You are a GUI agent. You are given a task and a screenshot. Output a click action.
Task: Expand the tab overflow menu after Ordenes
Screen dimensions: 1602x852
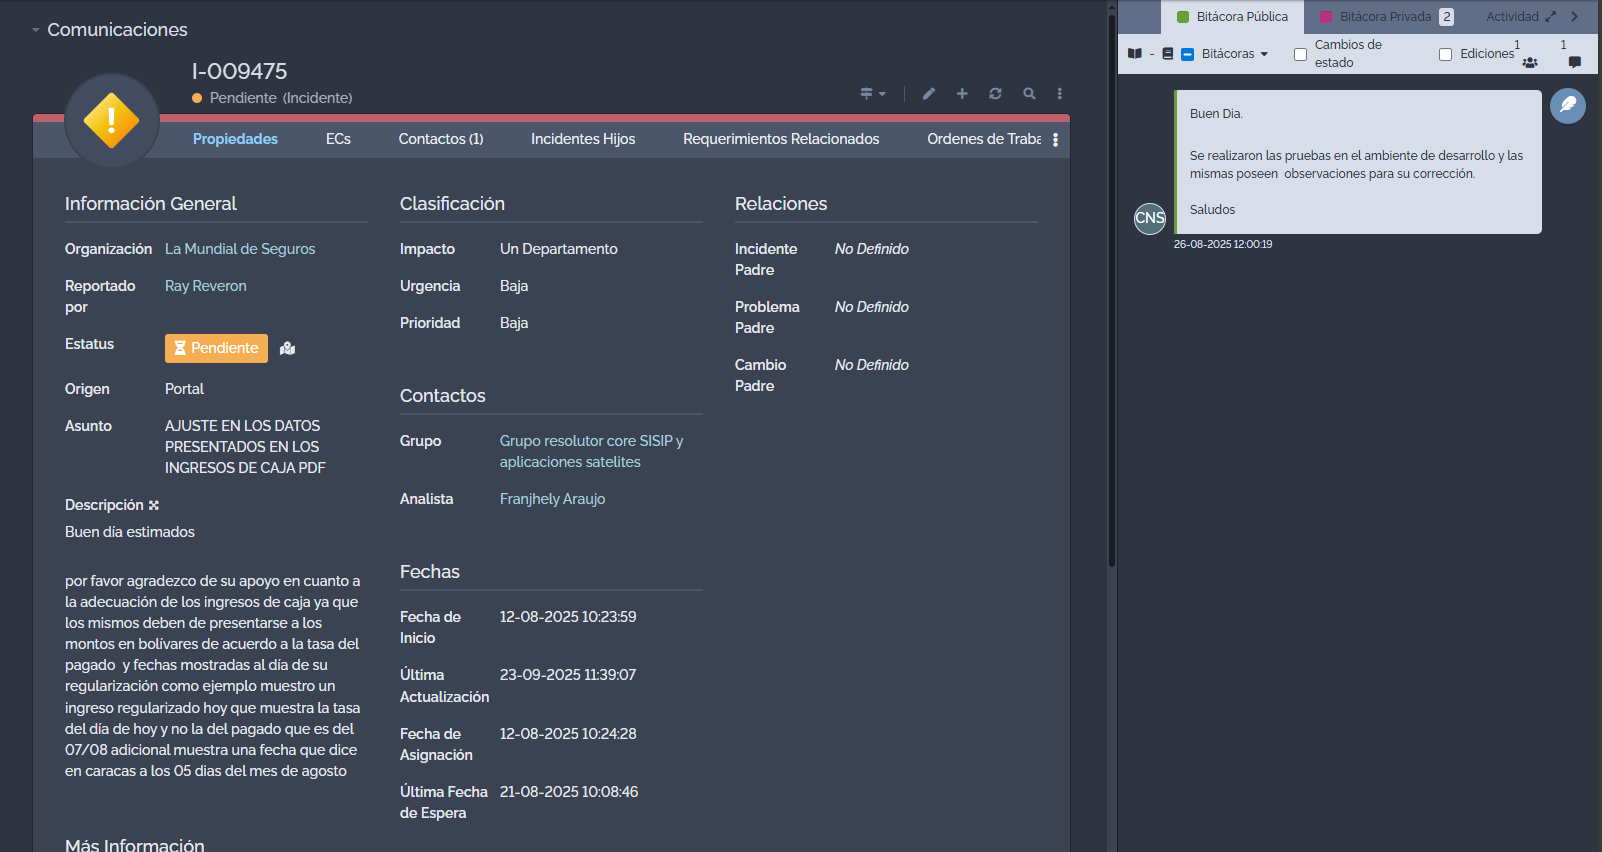(x=1055, y=140)
